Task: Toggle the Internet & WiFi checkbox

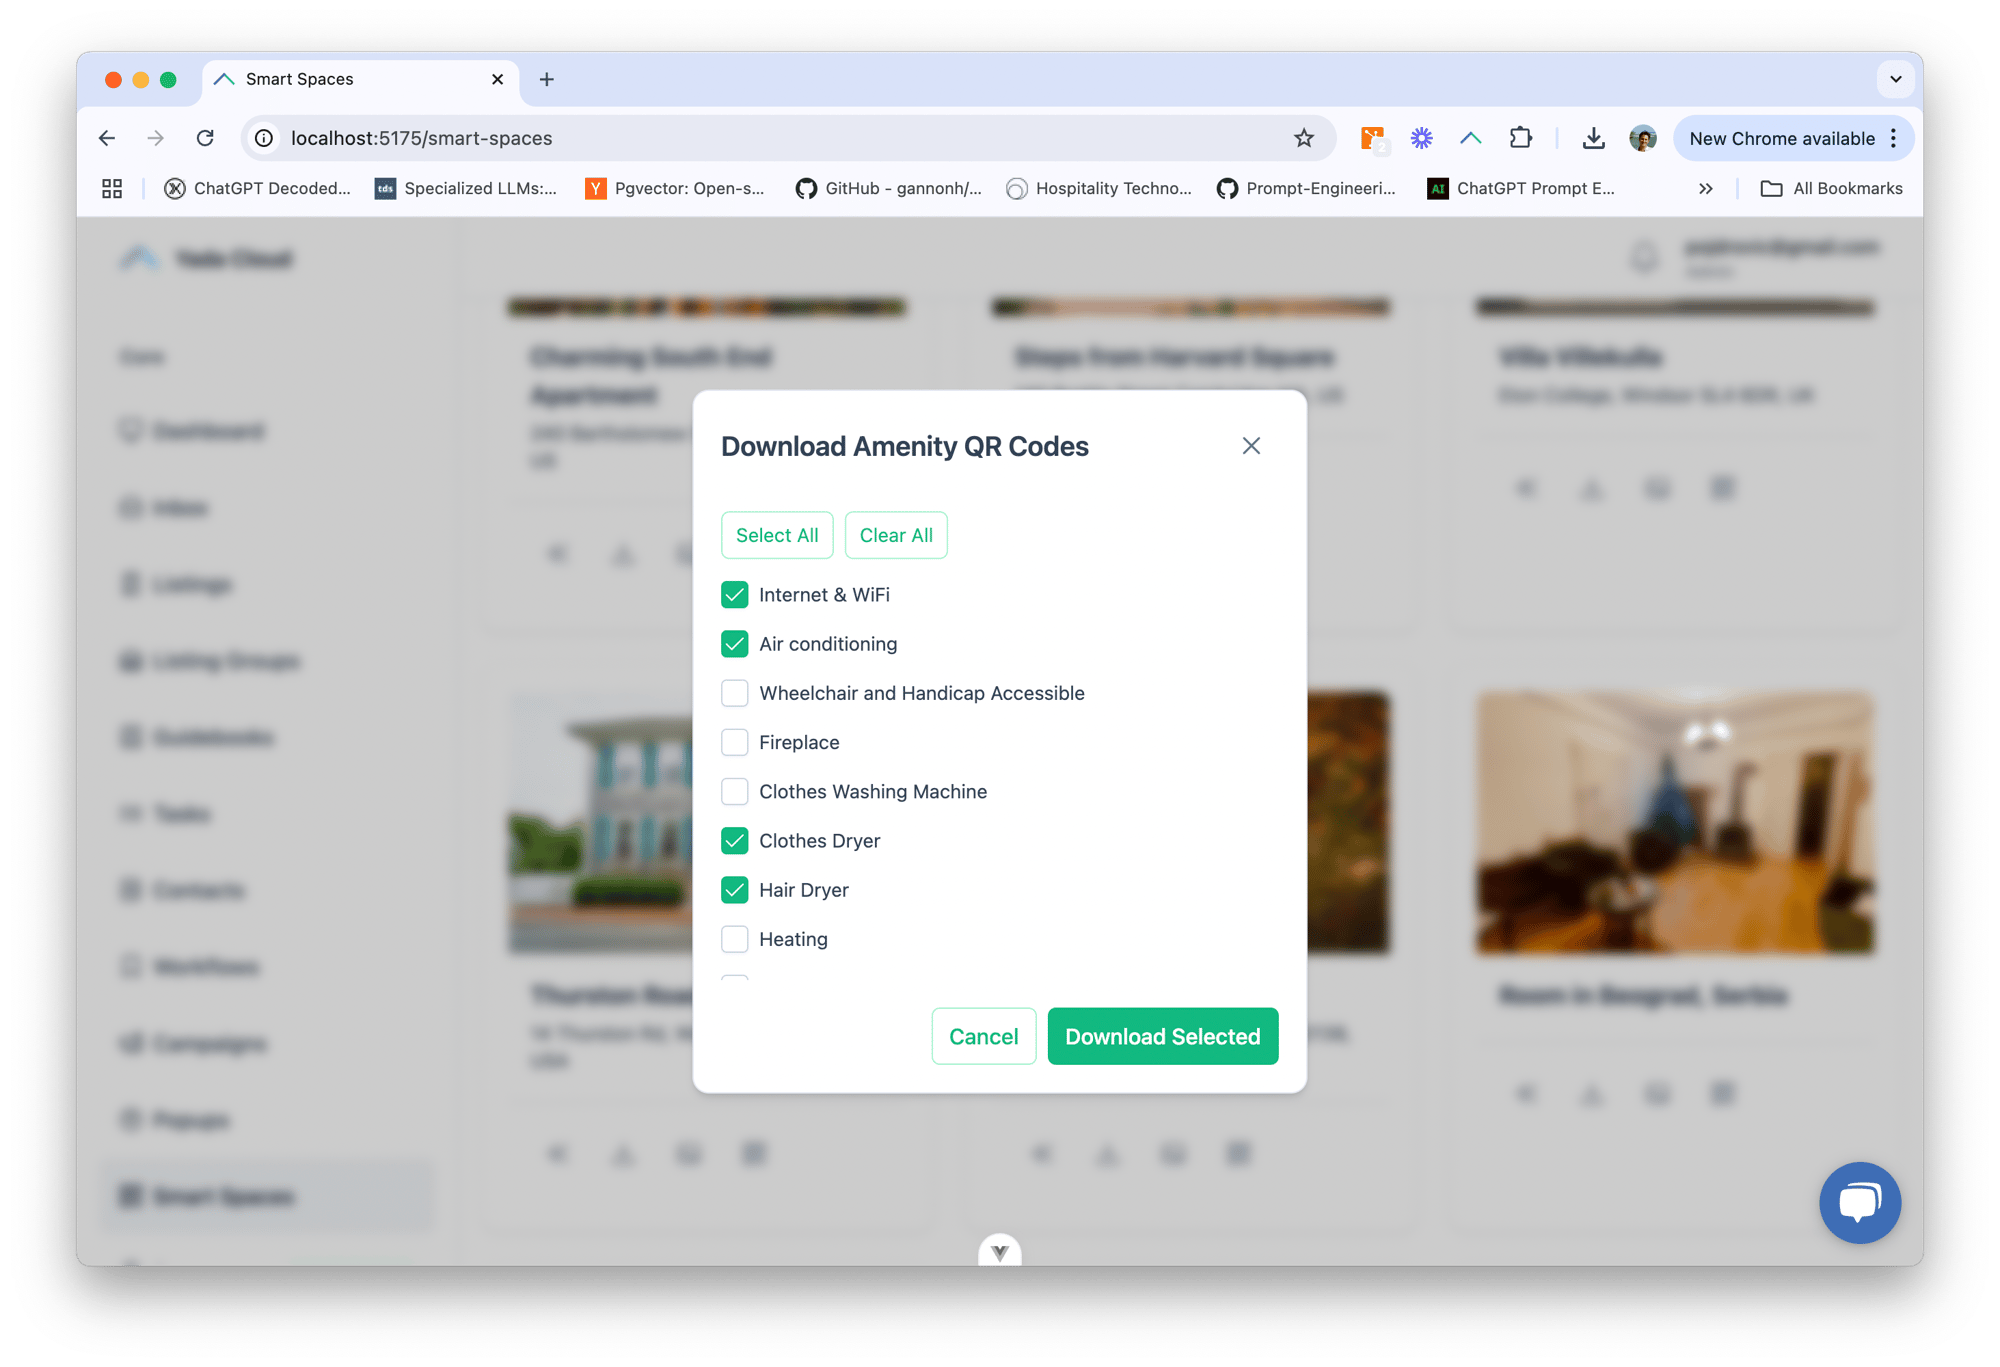Action: (736, 595)
